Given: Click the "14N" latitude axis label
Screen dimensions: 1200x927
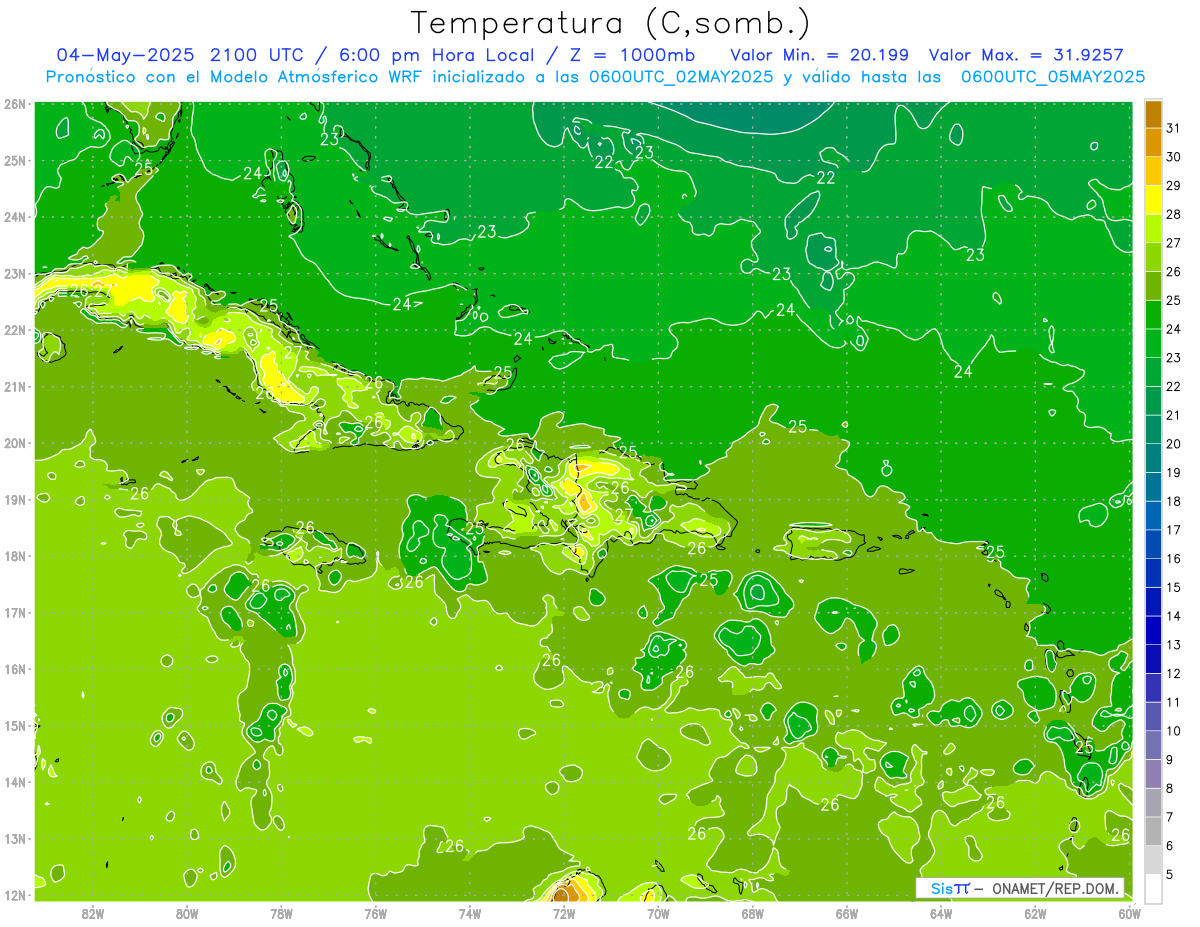Looking at the screenshot, I should tap(16, 782).
